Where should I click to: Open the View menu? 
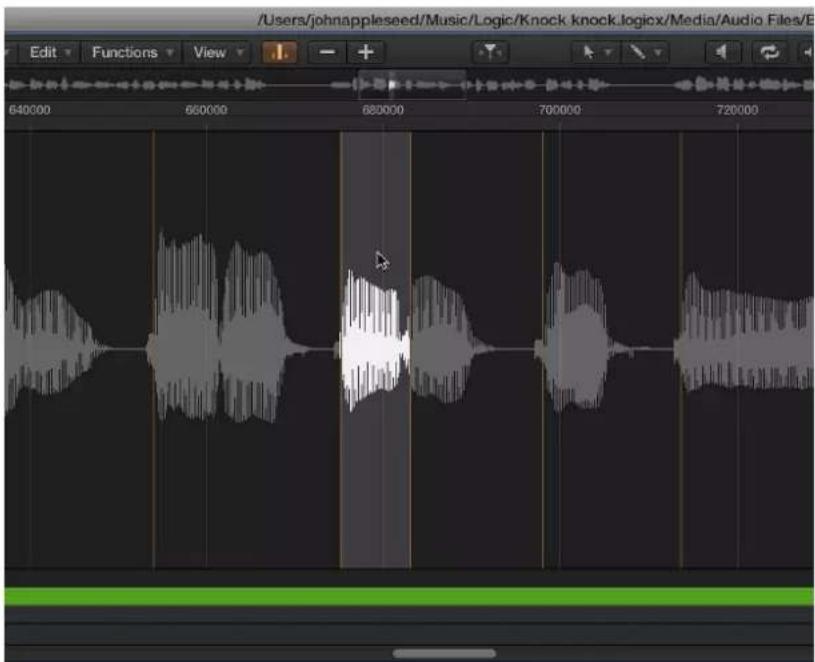pos(217,52)
